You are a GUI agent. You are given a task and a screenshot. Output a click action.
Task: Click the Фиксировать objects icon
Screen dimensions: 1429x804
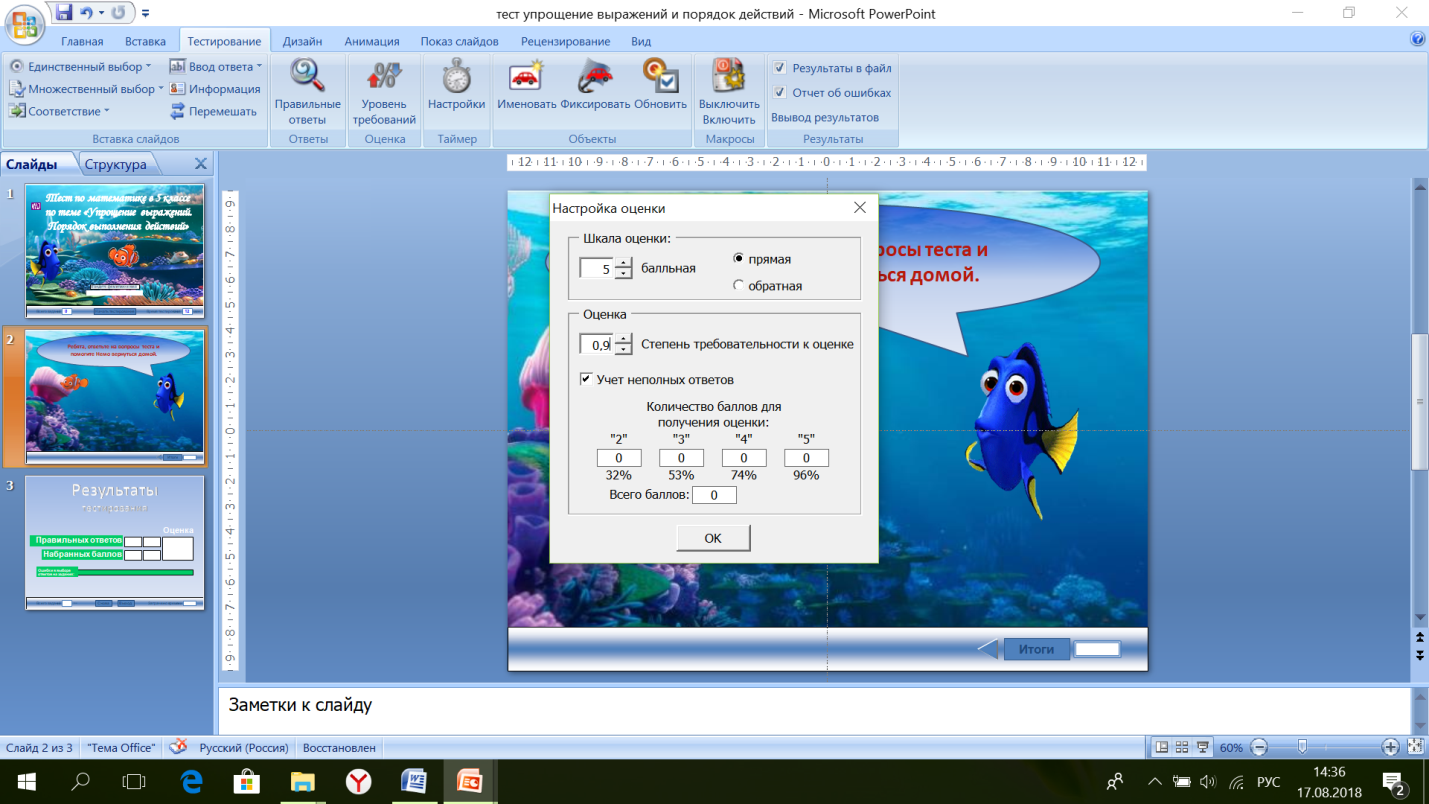click(x=595, y=85)
